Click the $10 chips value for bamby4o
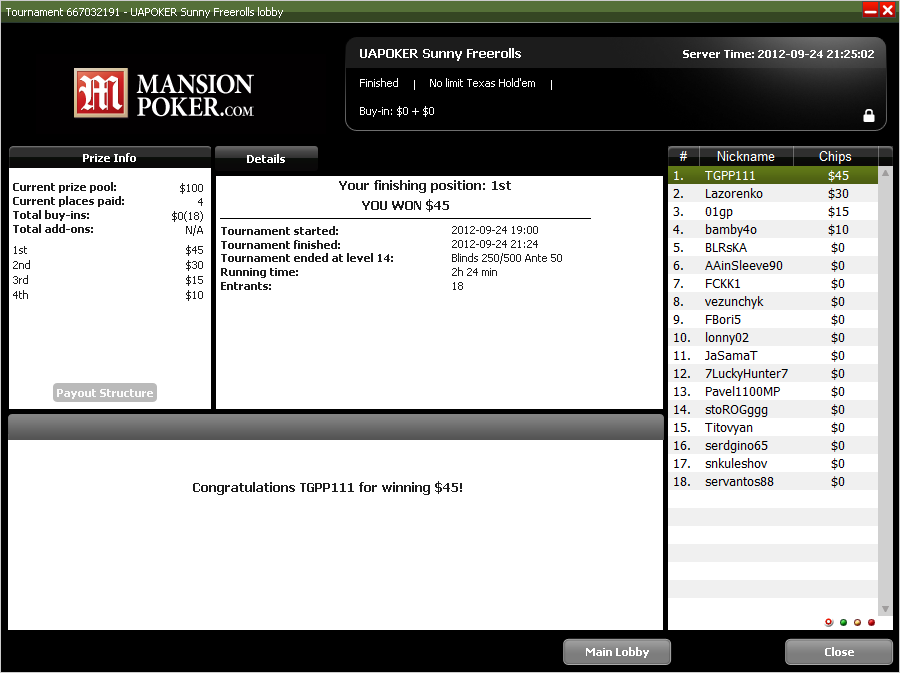Image resolution: width=900 pixels, height=687 pixels. (838, 230)
